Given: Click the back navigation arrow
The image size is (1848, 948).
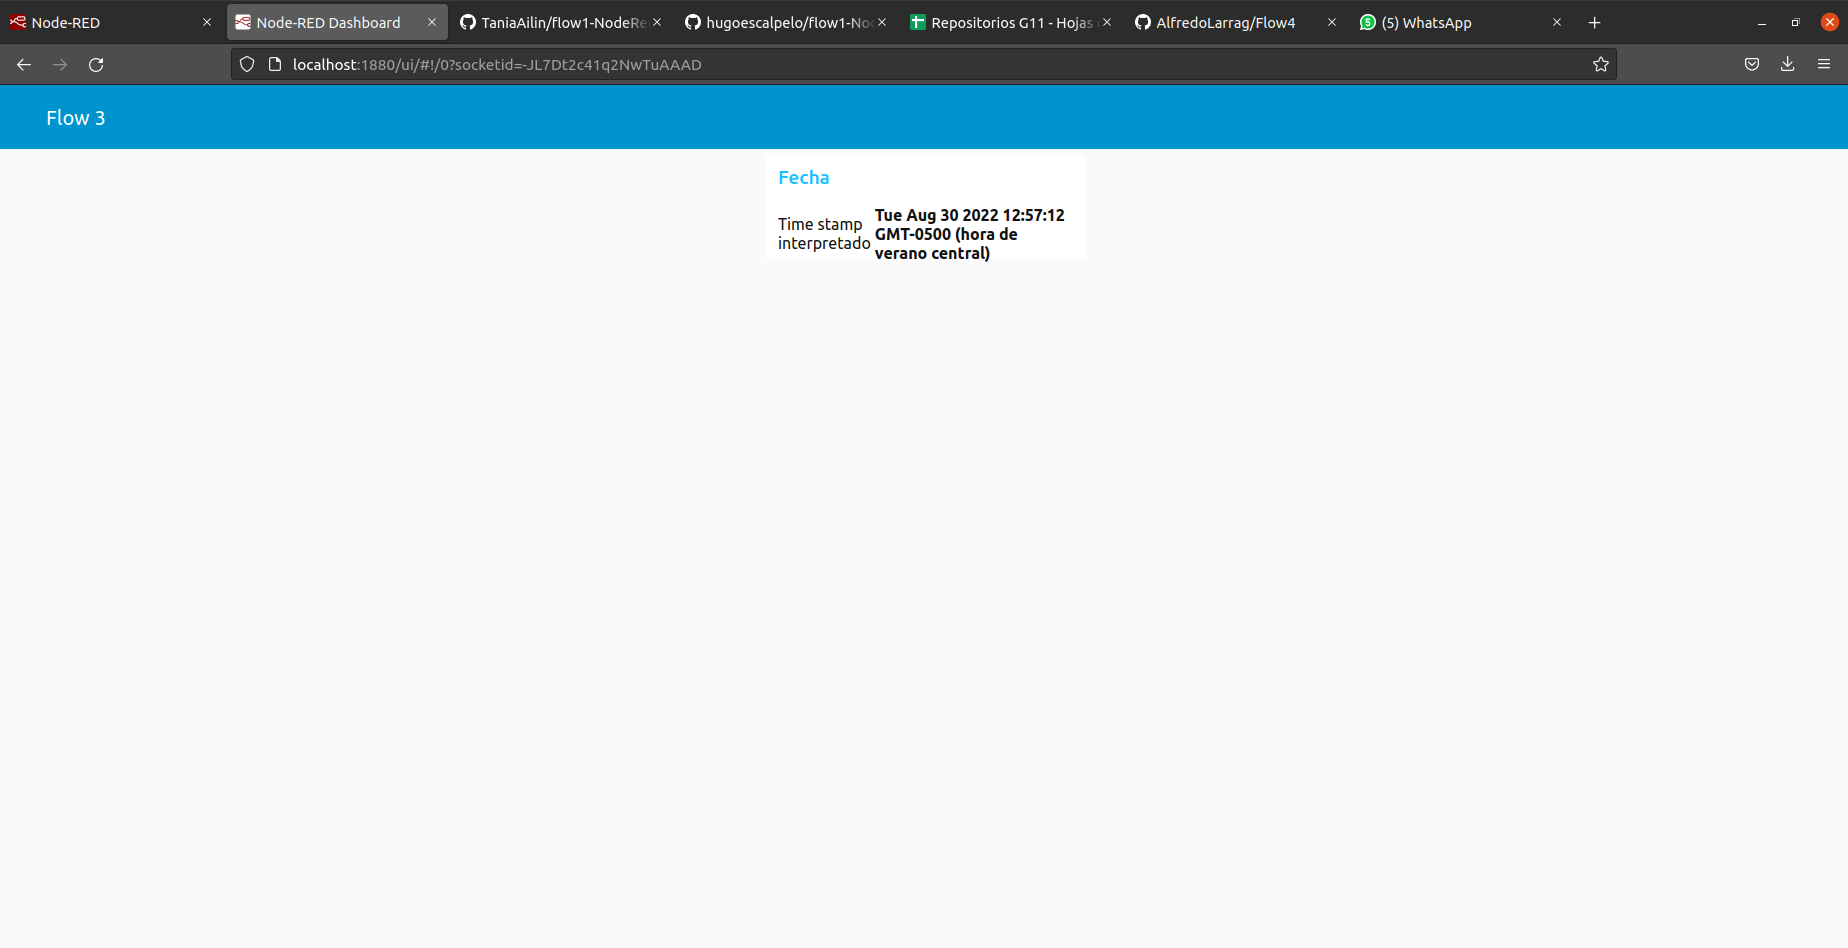Looking at the screenshot, I should tap(24, 64).
